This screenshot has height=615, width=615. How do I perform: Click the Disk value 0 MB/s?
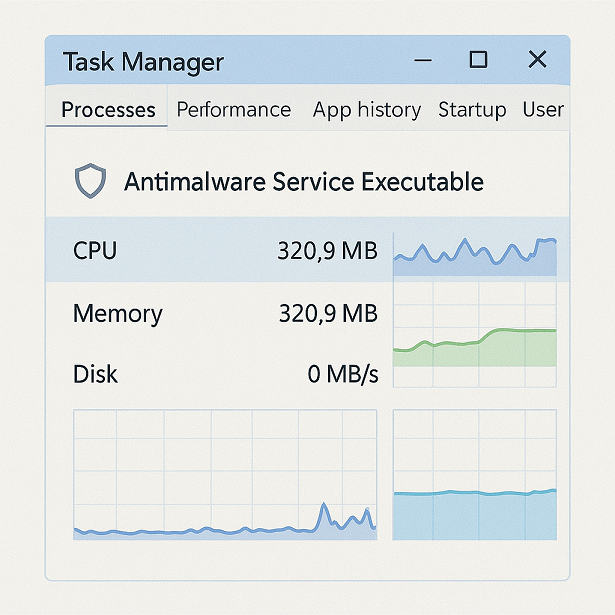343,374
